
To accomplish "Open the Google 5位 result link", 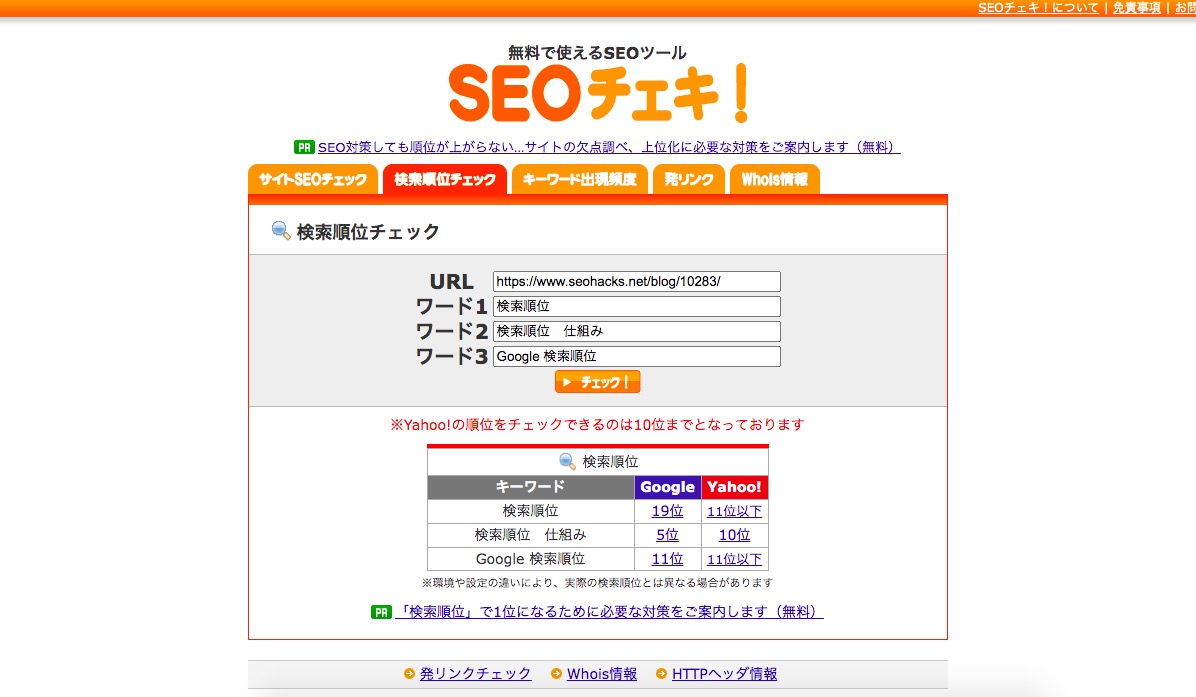I will click(667, 535).
